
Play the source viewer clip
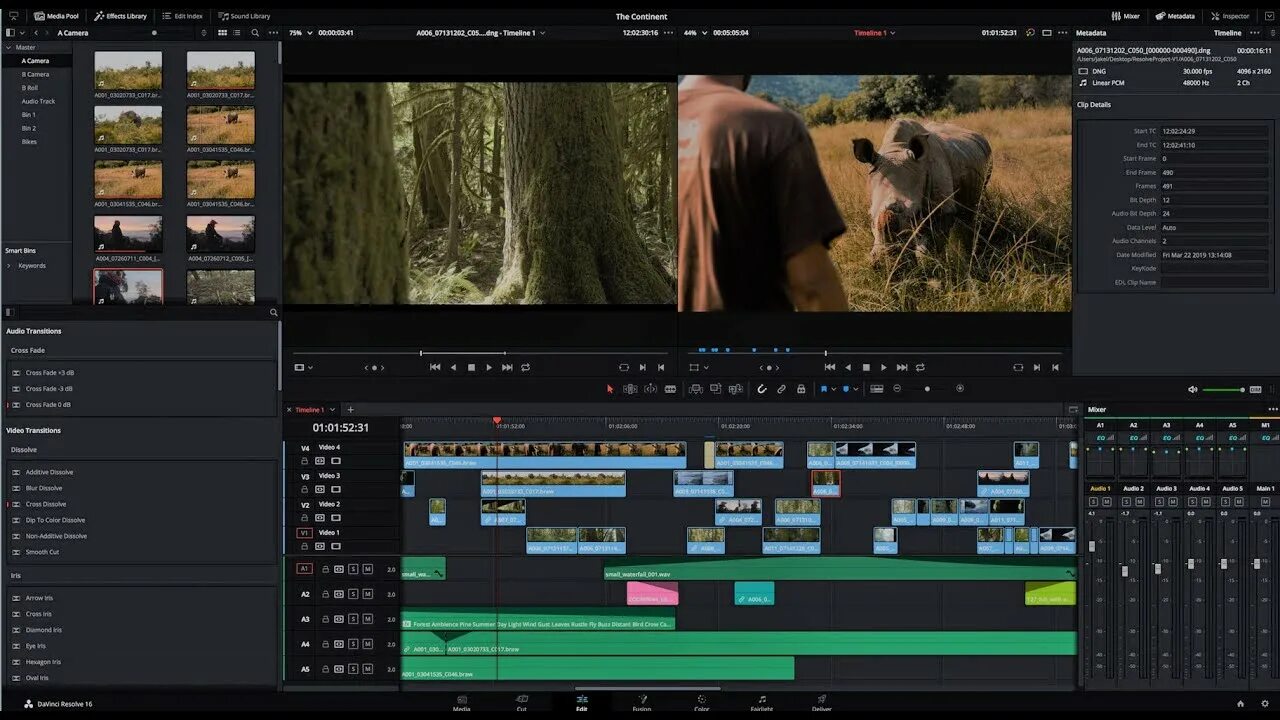(489, 367)
